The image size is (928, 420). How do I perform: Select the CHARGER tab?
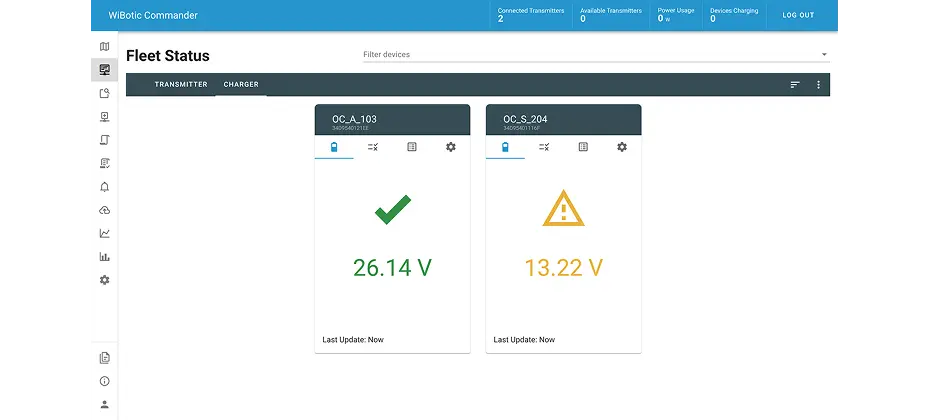coord(241,85)
